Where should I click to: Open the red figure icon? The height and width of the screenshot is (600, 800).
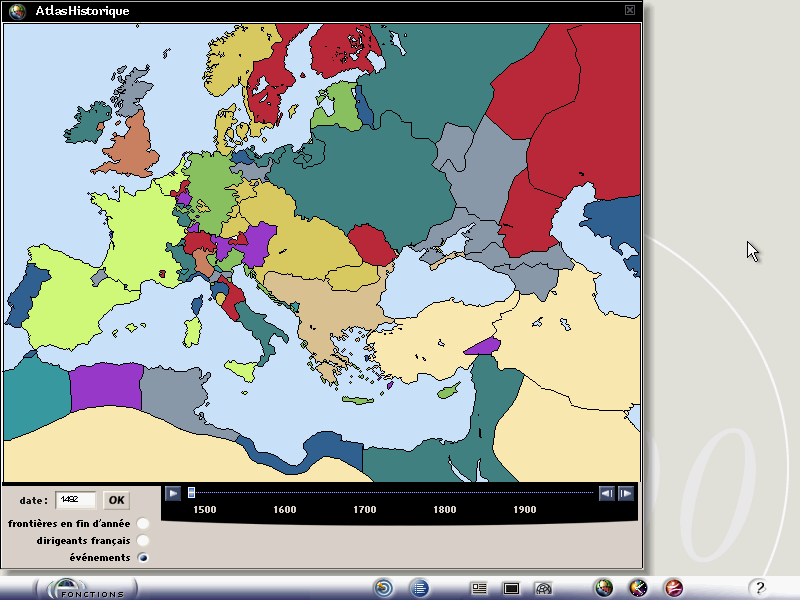pos(673,588)
